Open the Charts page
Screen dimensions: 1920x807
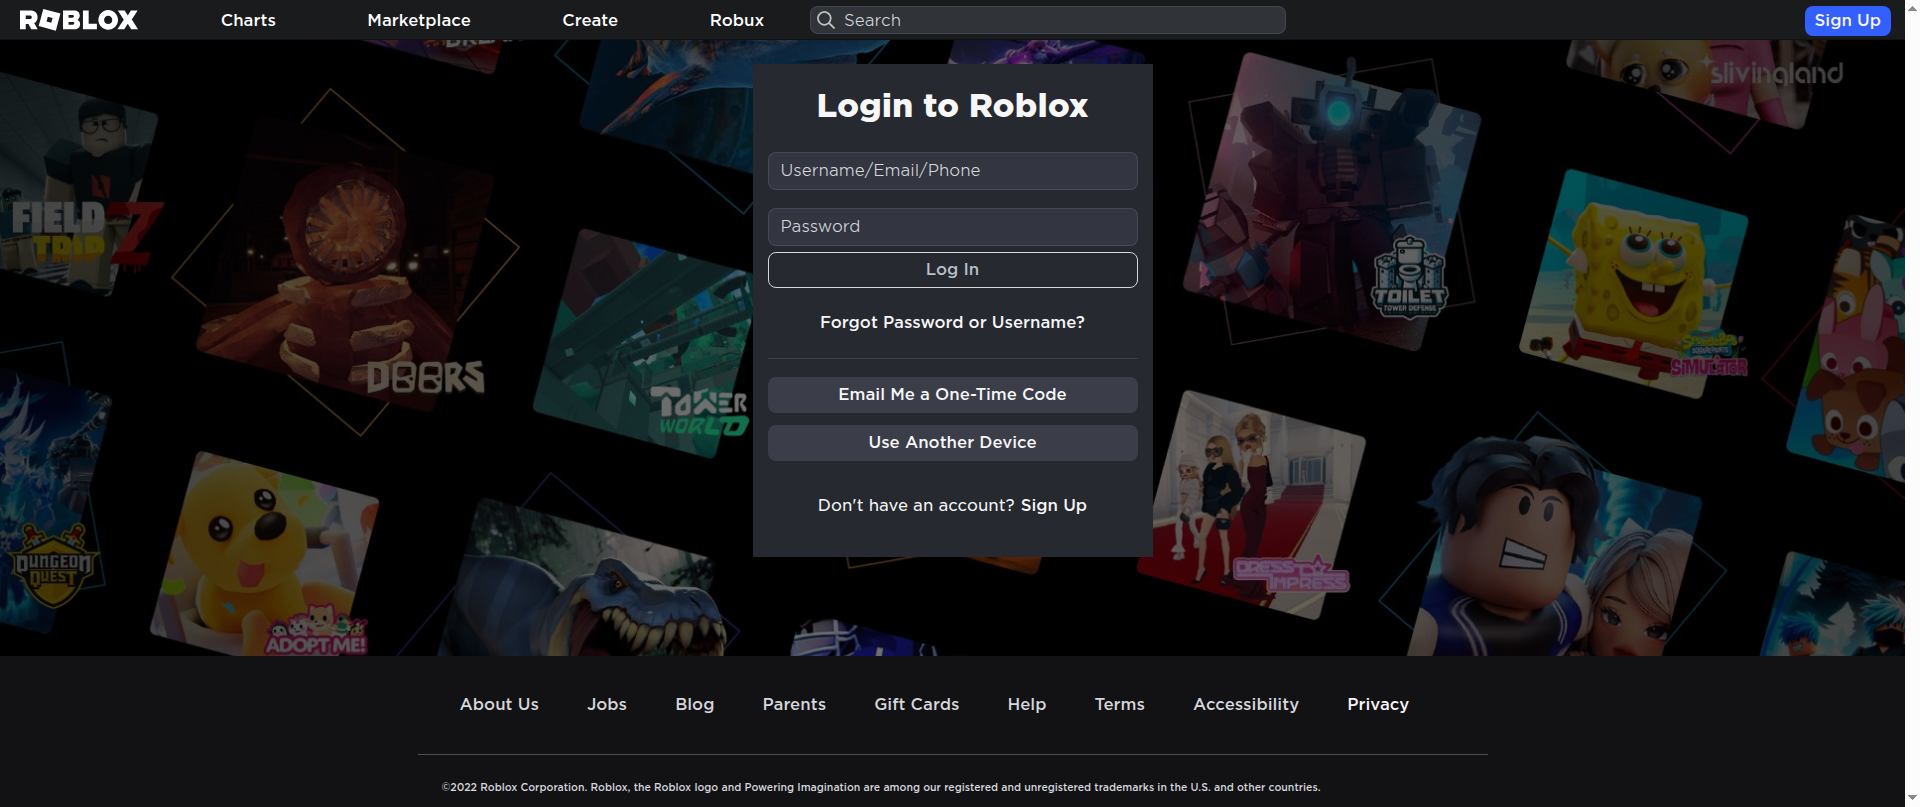(248, 20)
